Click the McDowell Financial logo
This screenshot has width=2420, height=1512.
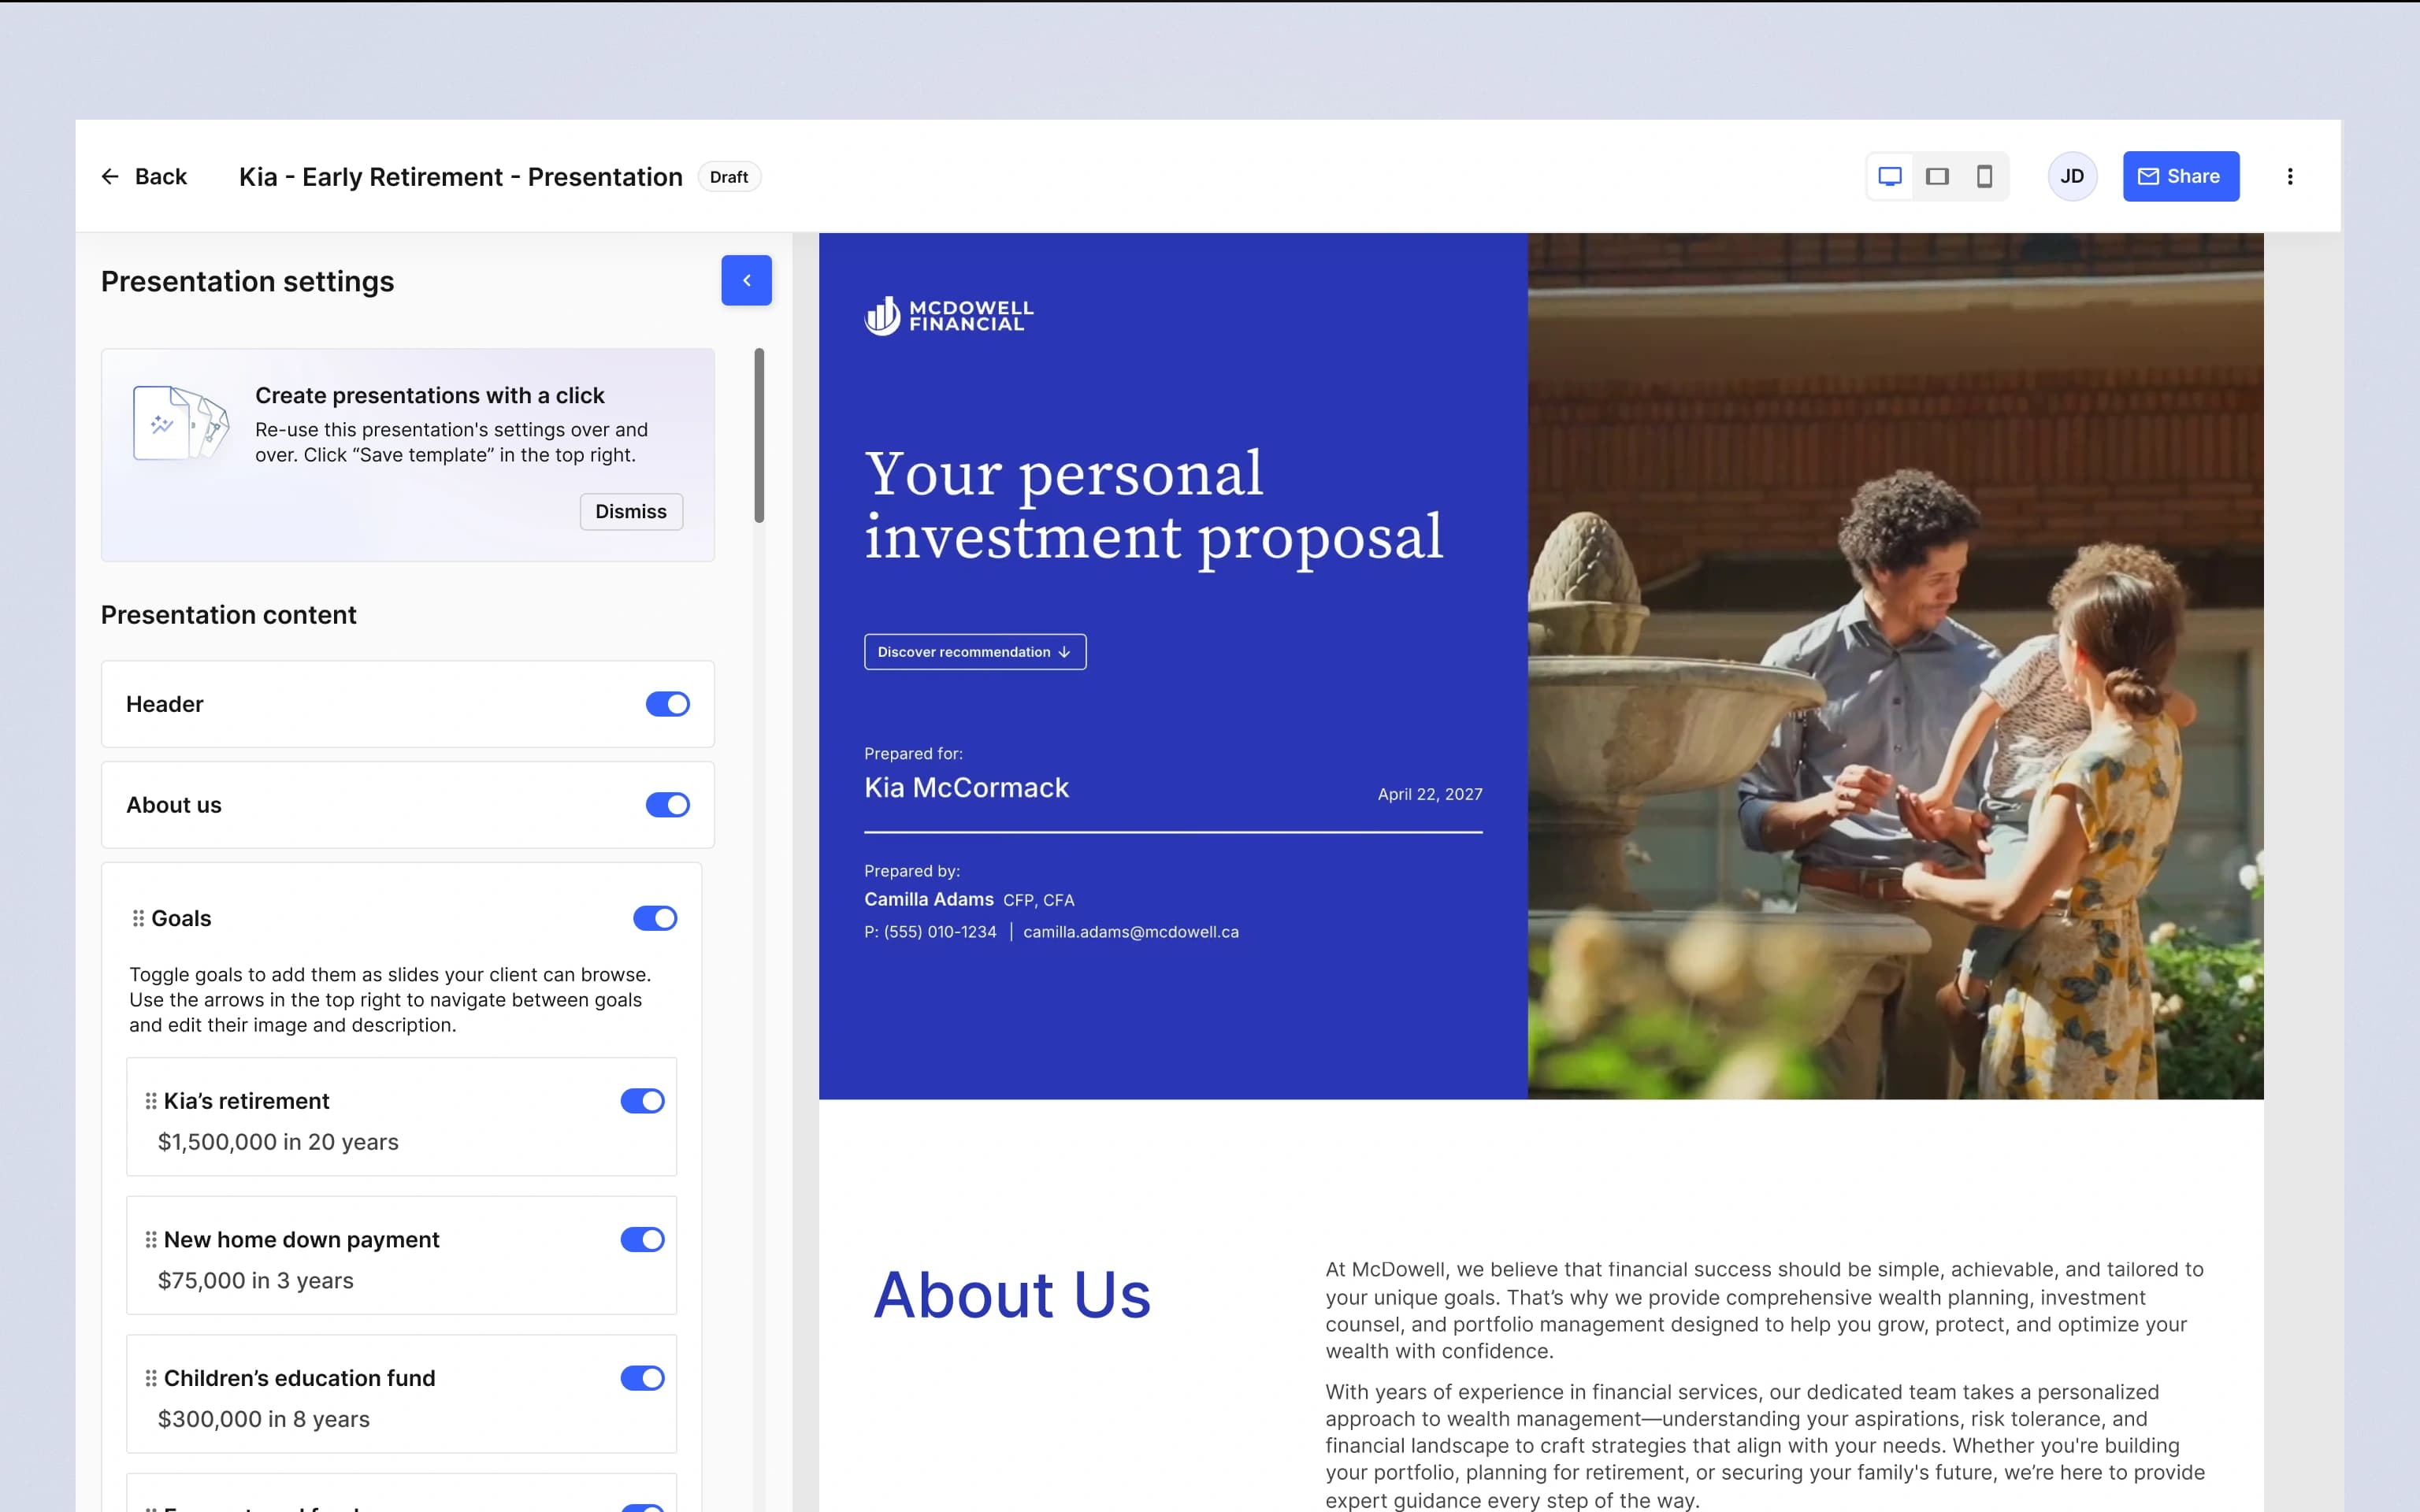[x=948, y=316]
